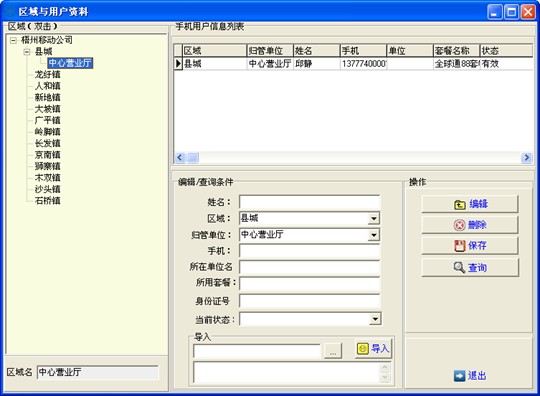Click the import log scroll-up arrow
The width and height of the screenshot is (540, 396).
385,367
